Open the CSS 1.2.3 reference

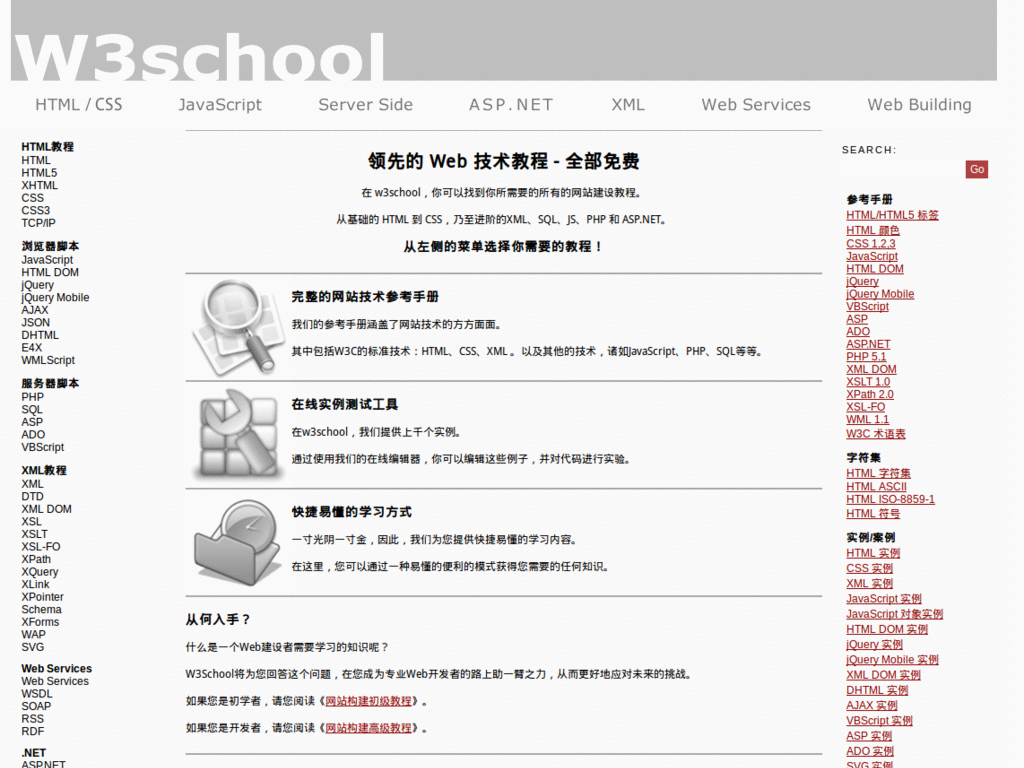pos(871,243)
